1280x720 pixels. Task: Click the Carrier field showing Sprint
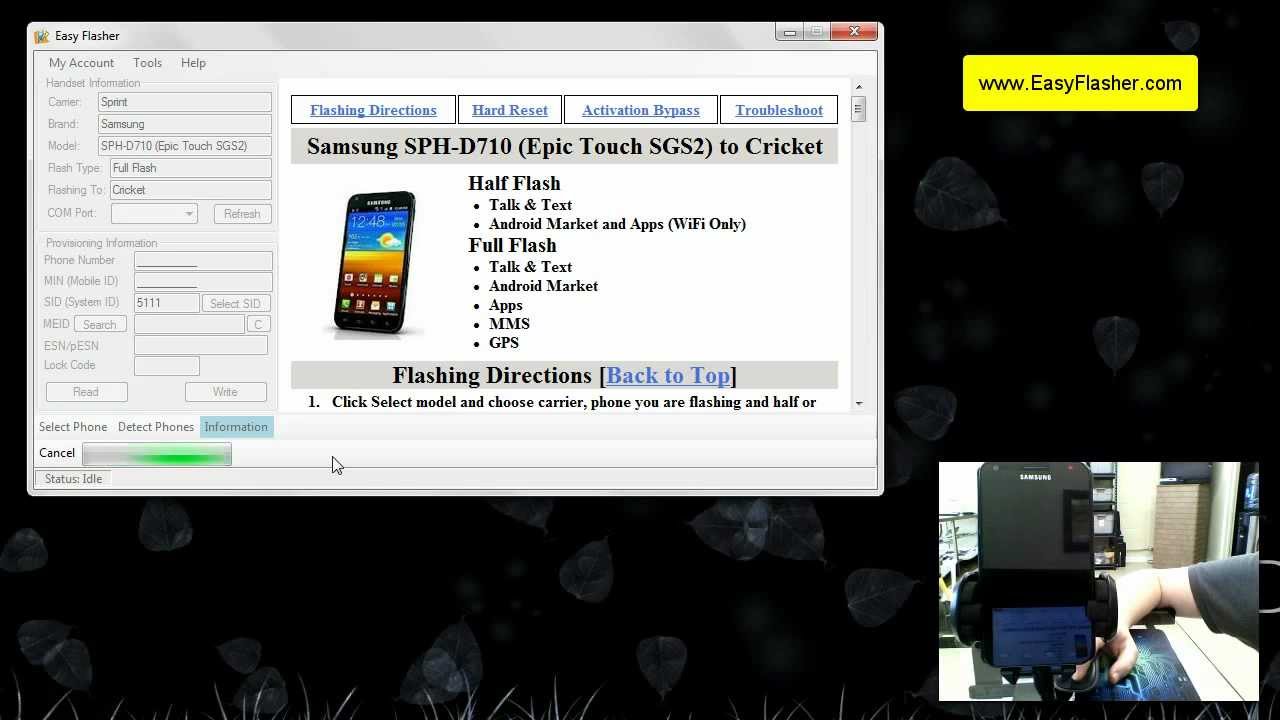(x=185, y=102)
